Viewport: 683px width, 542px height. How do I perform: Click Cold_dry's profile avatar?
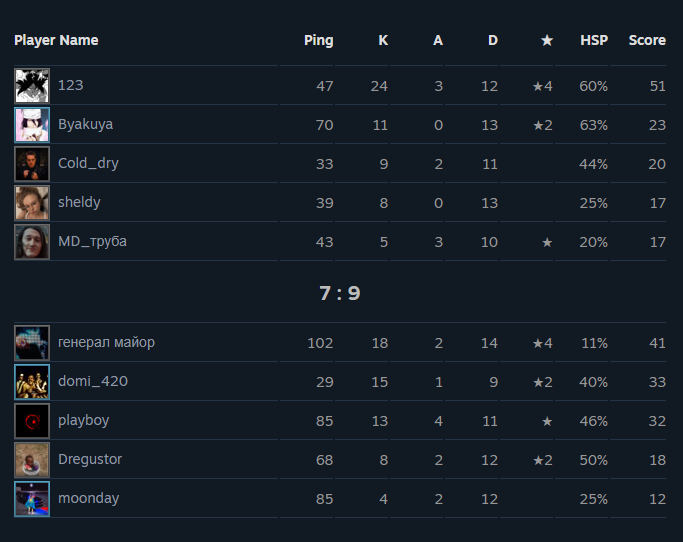click(x=32, y=164)
